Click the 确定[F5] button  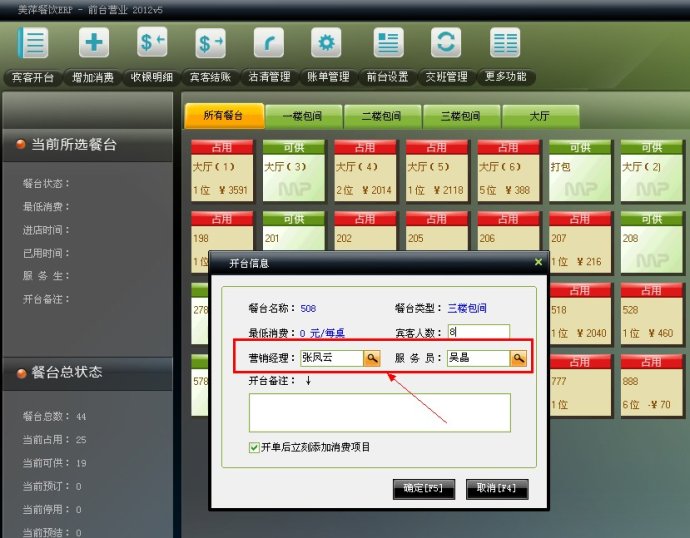pyautogui.click(x=424, y=489)
